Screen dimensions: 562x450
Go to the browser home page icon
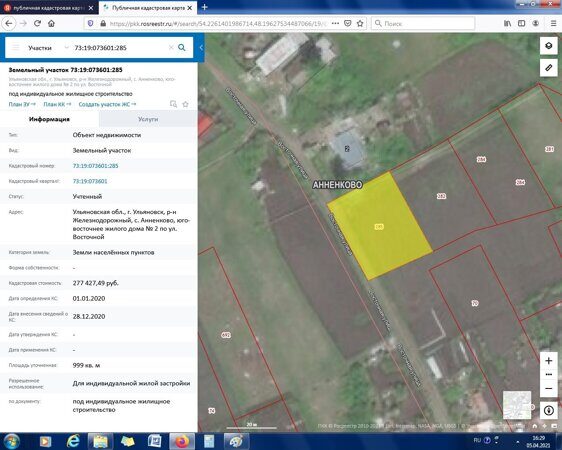click(x=52, y=23)
